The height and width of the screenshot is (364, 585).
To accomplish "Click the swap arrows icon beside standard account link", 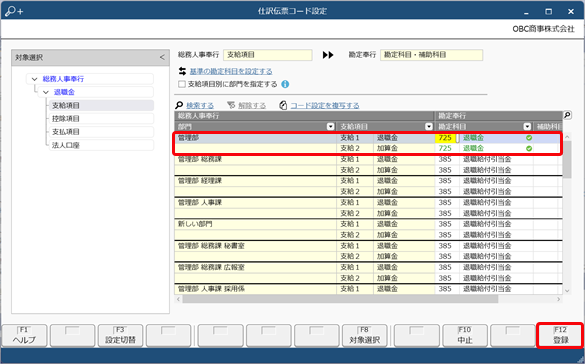I will (x=182, y=71).
